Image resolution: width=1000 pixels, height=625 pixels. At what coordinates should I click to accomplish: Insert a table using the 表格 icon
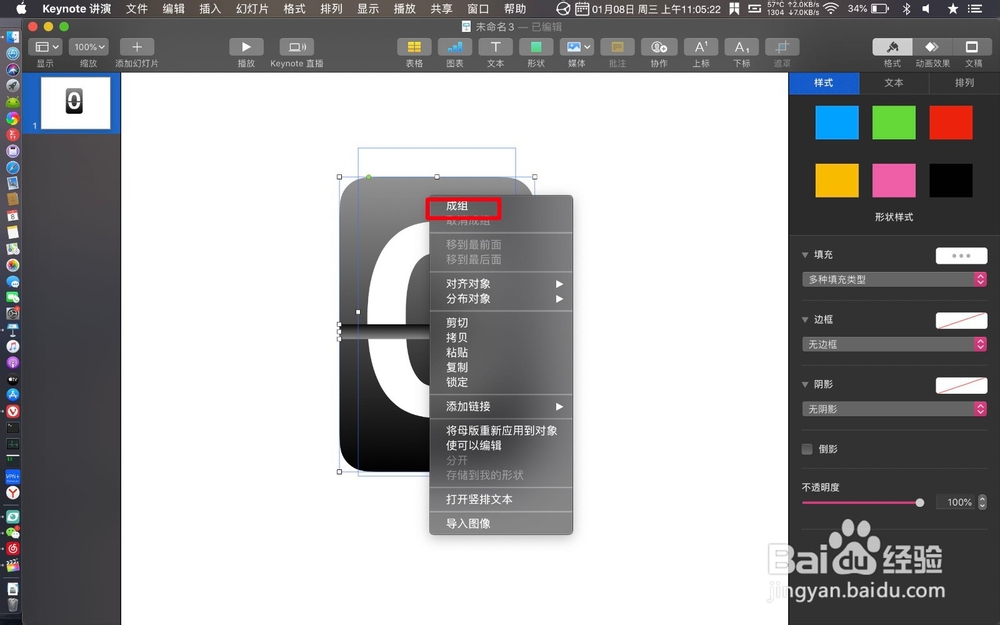click(x=414, y=46)
